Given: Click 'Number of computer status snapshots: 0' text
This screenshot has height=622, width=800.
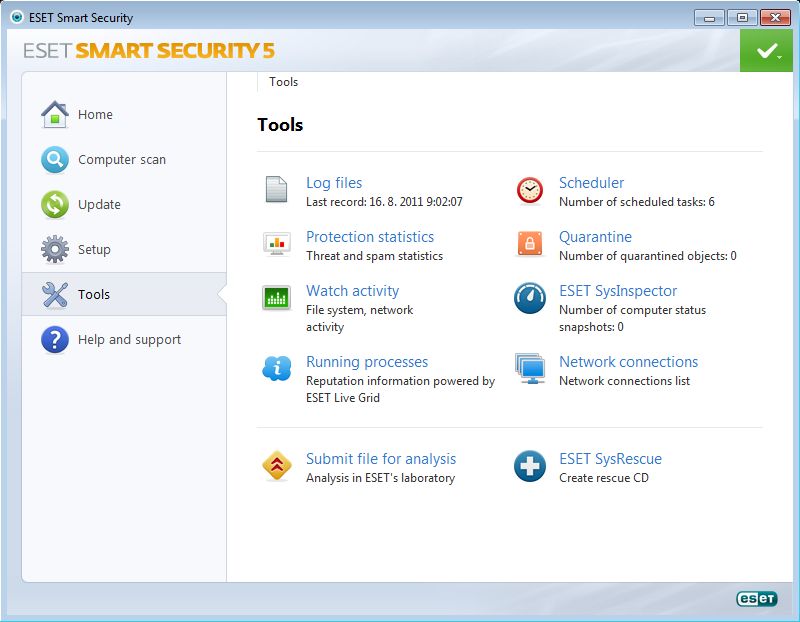Looking at the screenshot, I should [x=633, y=318].
